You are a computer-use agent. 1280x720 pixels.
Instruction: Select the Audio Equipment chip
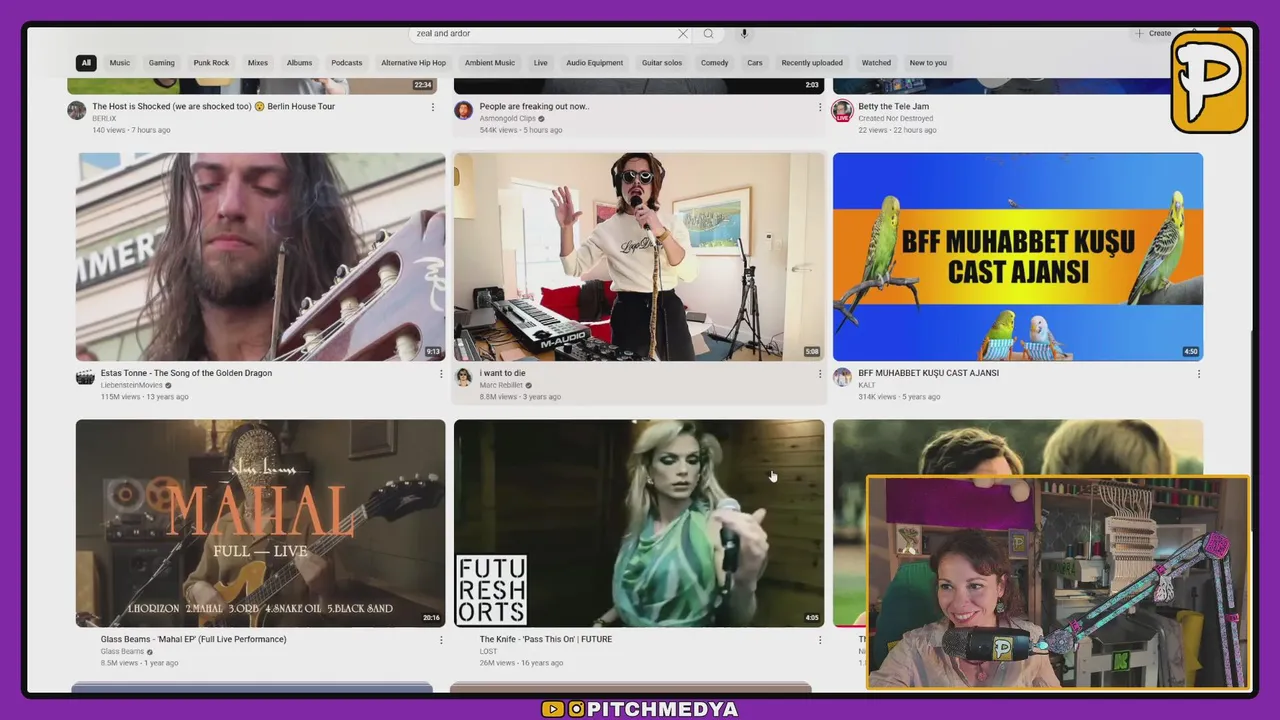point(595,63)
